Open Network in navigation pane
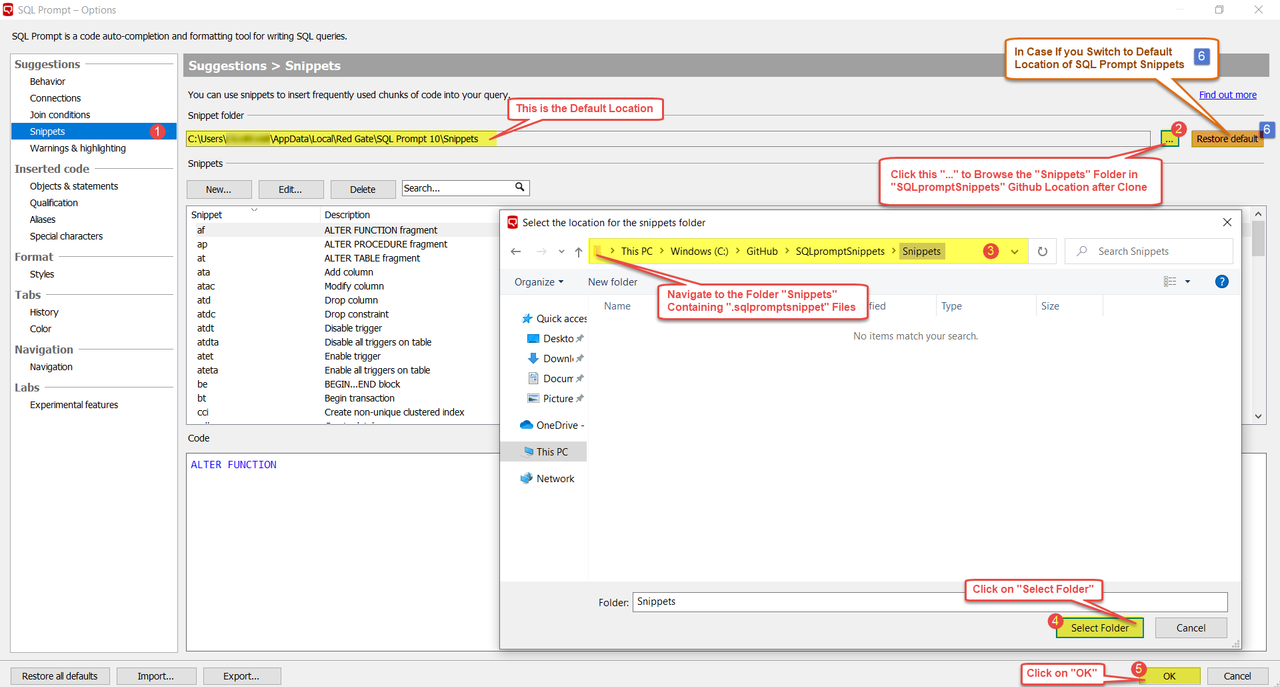The height and width of the screenshot is (687, 1280). [x=547, y=479]
